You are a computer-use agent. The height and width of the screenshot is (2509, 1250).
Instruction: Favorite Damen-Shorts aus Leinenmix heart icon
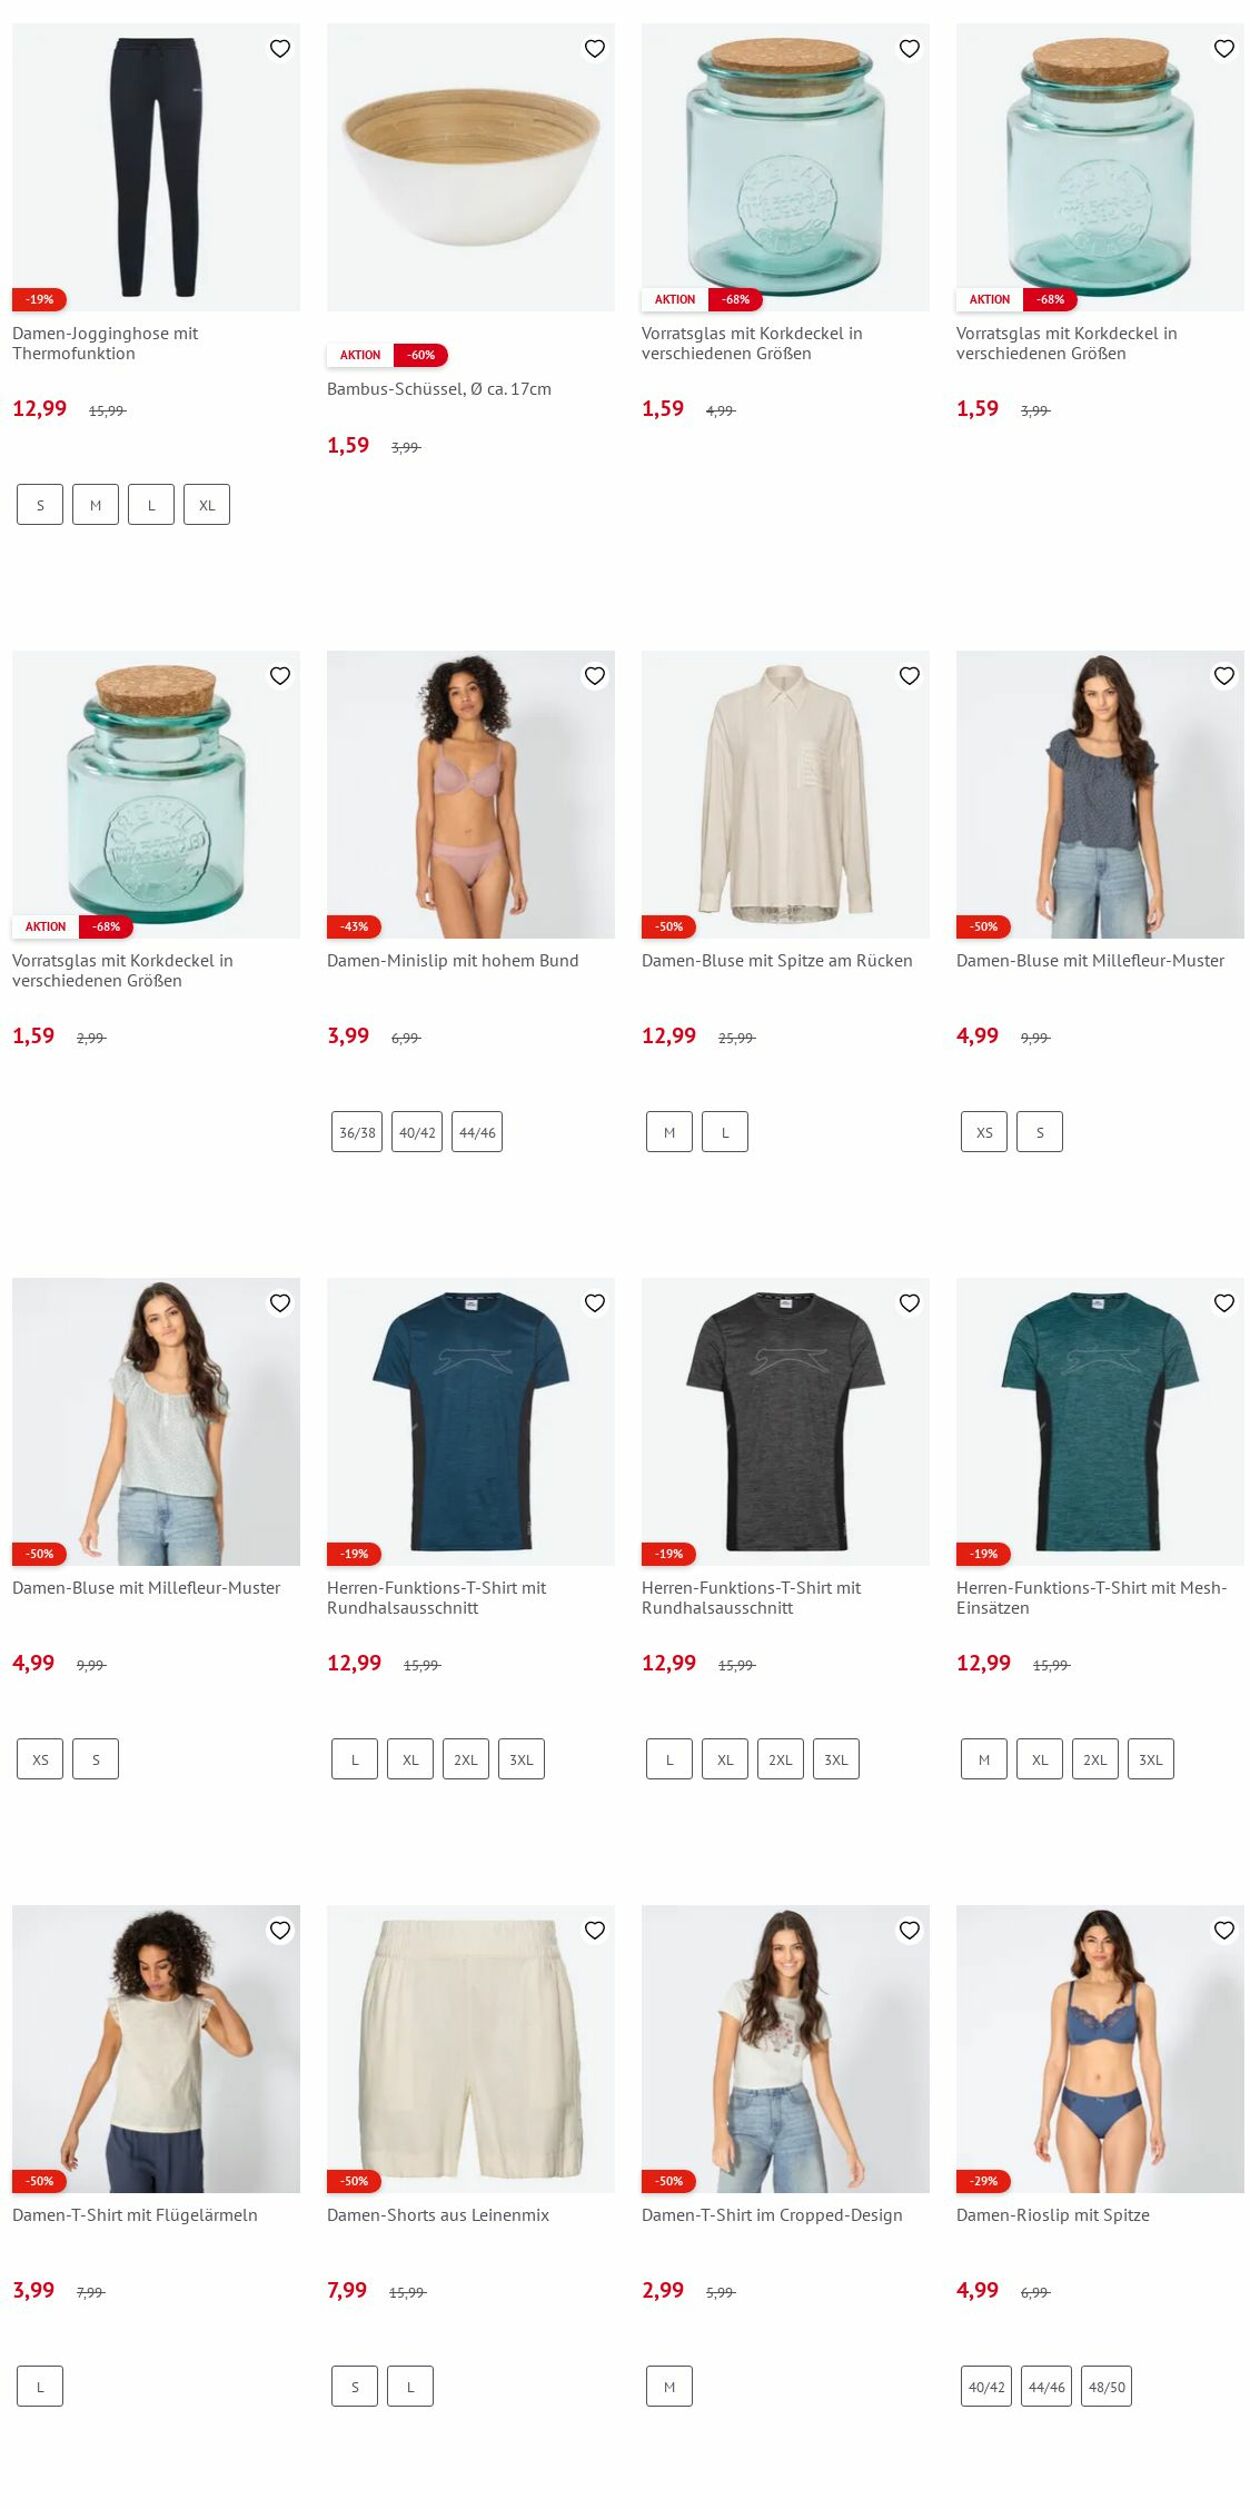[595, 1930]
